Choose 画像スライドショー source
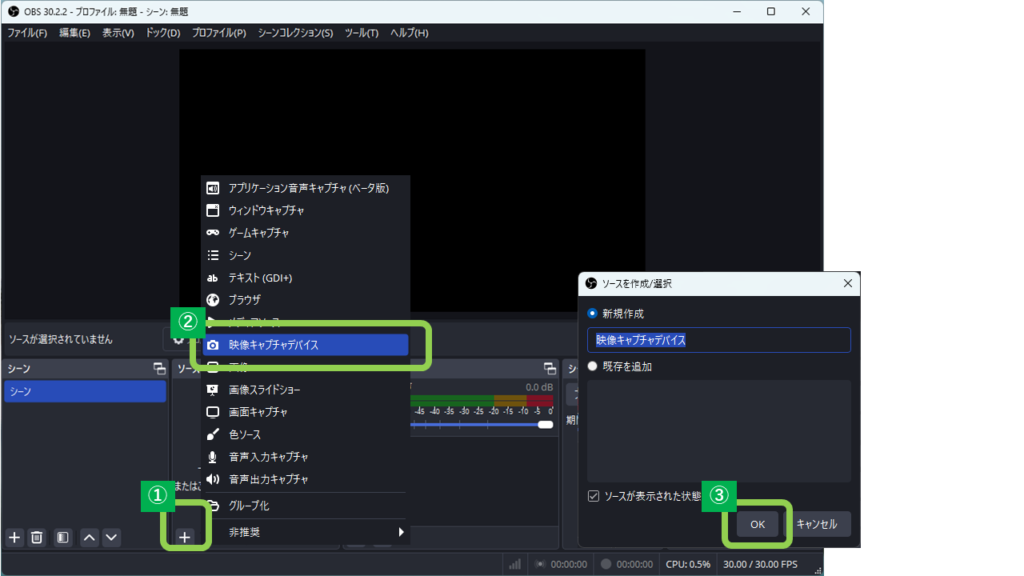The width and height of the screenshot is (1024, 576). coord(305,390)
